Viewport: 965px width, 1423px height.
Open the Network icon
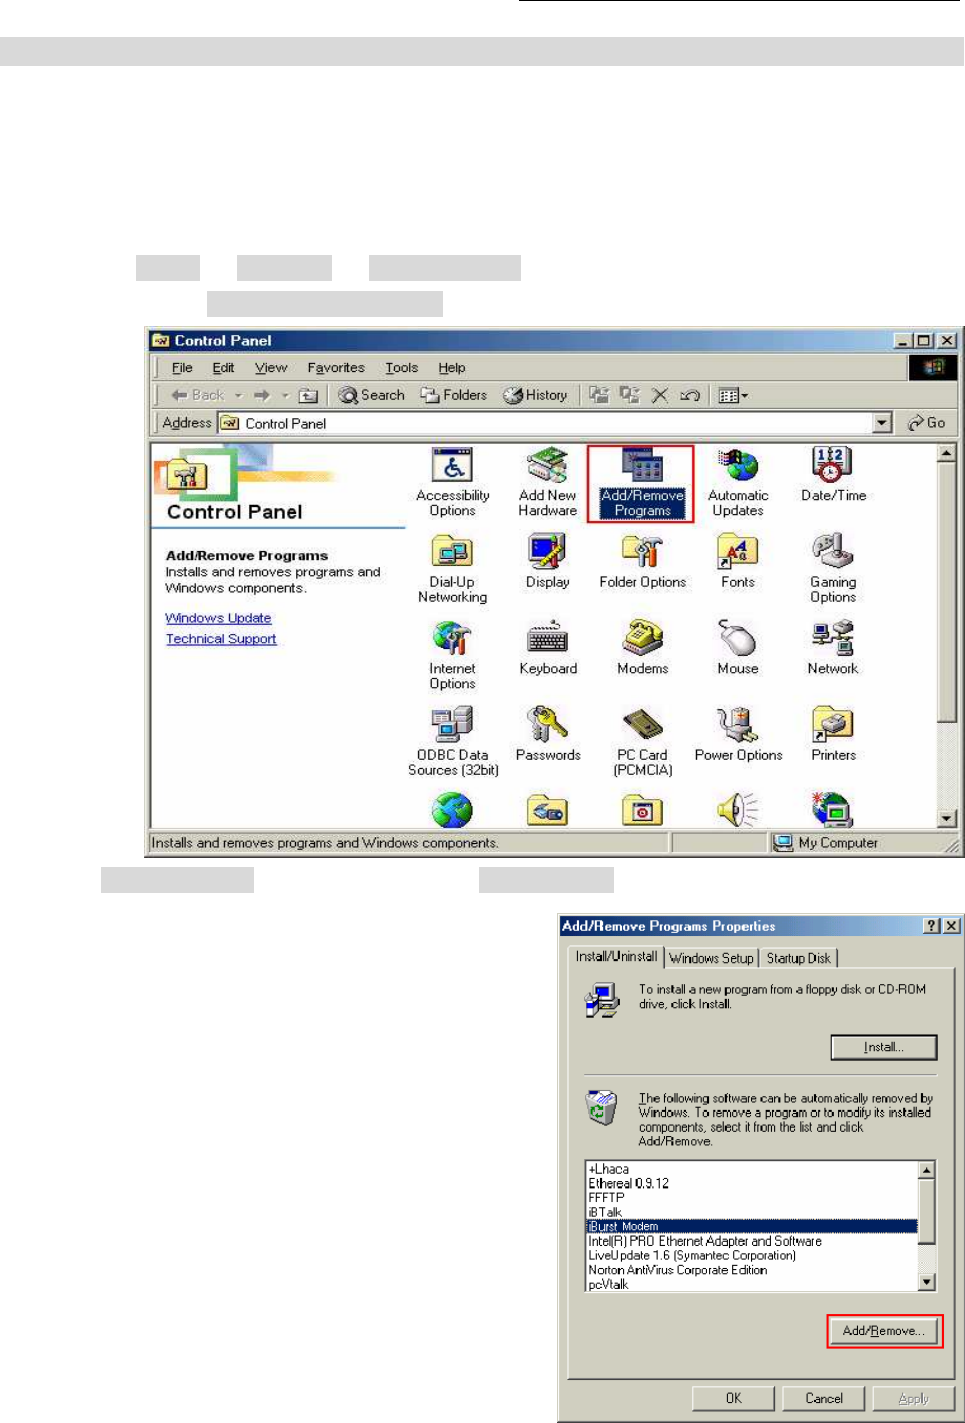[x=833, y=649]
